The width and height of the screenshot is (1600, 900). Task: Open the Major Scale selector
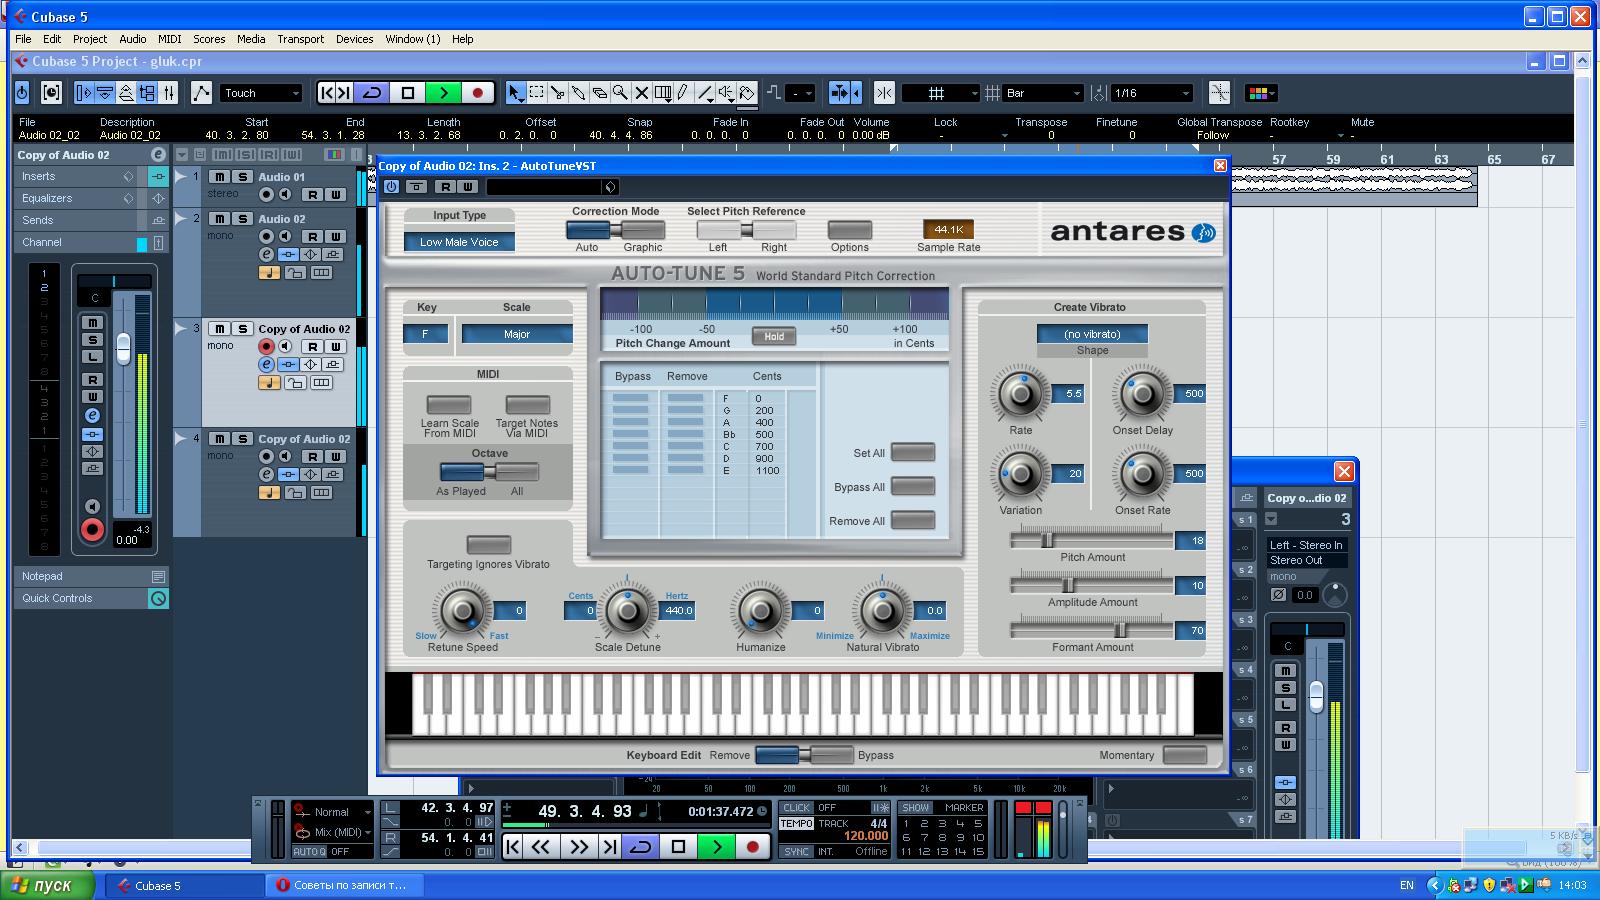(x=517, y=334)
